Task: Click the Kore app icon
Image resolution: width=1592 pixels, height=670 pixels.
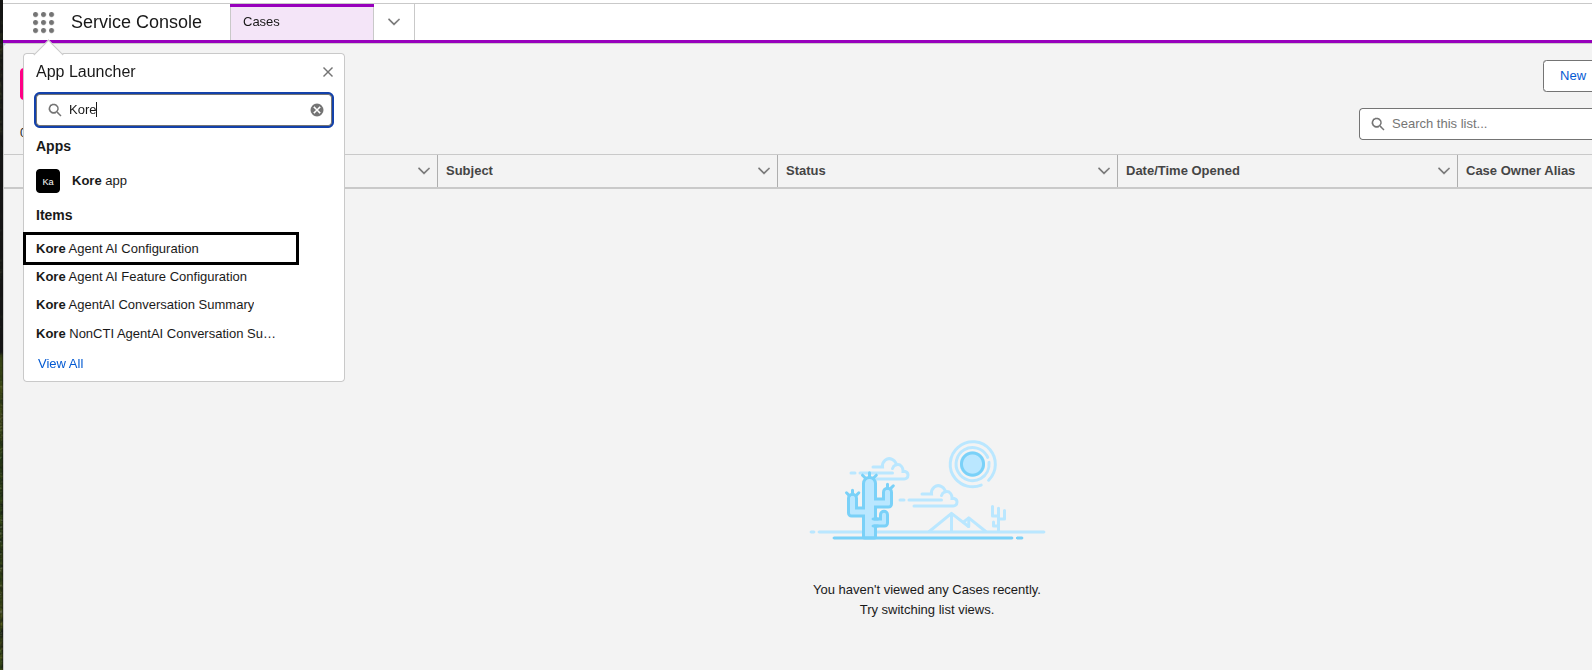Action: point(48,181)
